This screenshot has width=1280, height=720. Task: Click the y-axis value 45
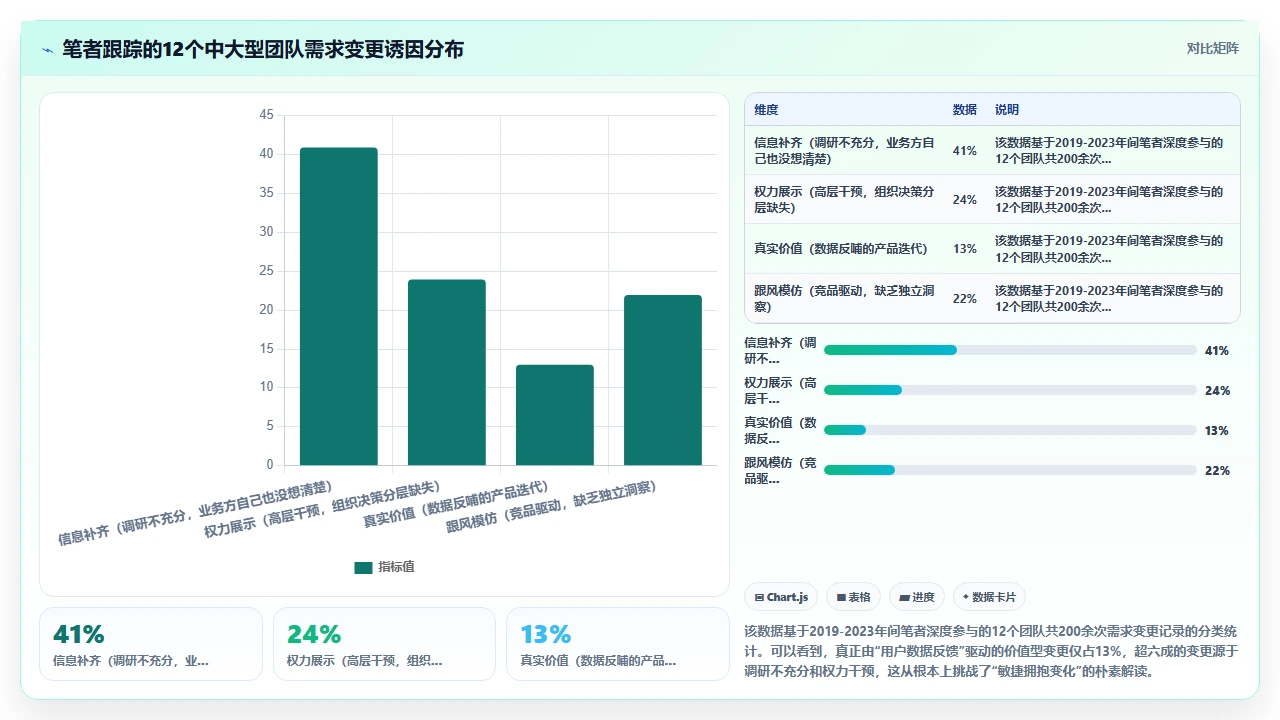266,115
